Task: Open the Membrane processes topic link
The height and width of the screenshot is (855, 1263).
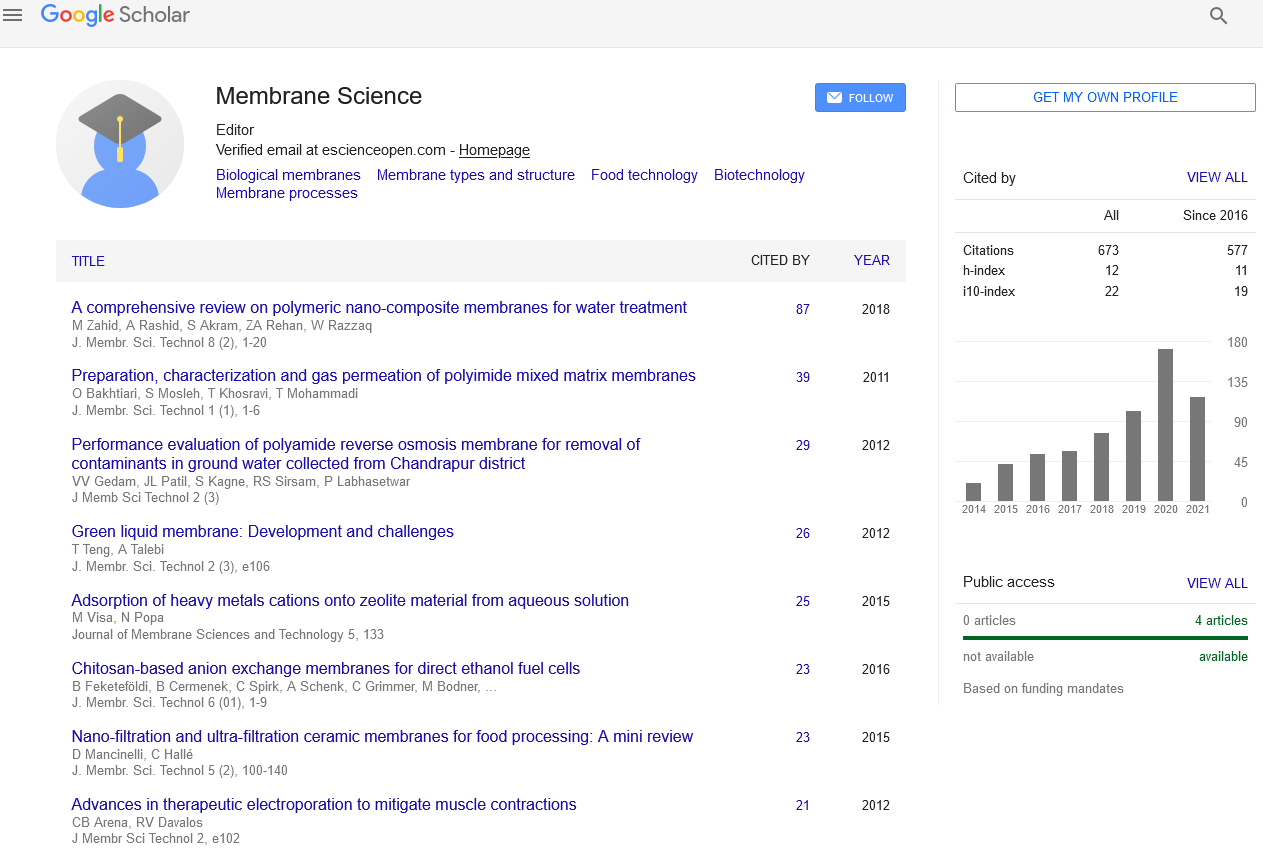Action: 286,193
